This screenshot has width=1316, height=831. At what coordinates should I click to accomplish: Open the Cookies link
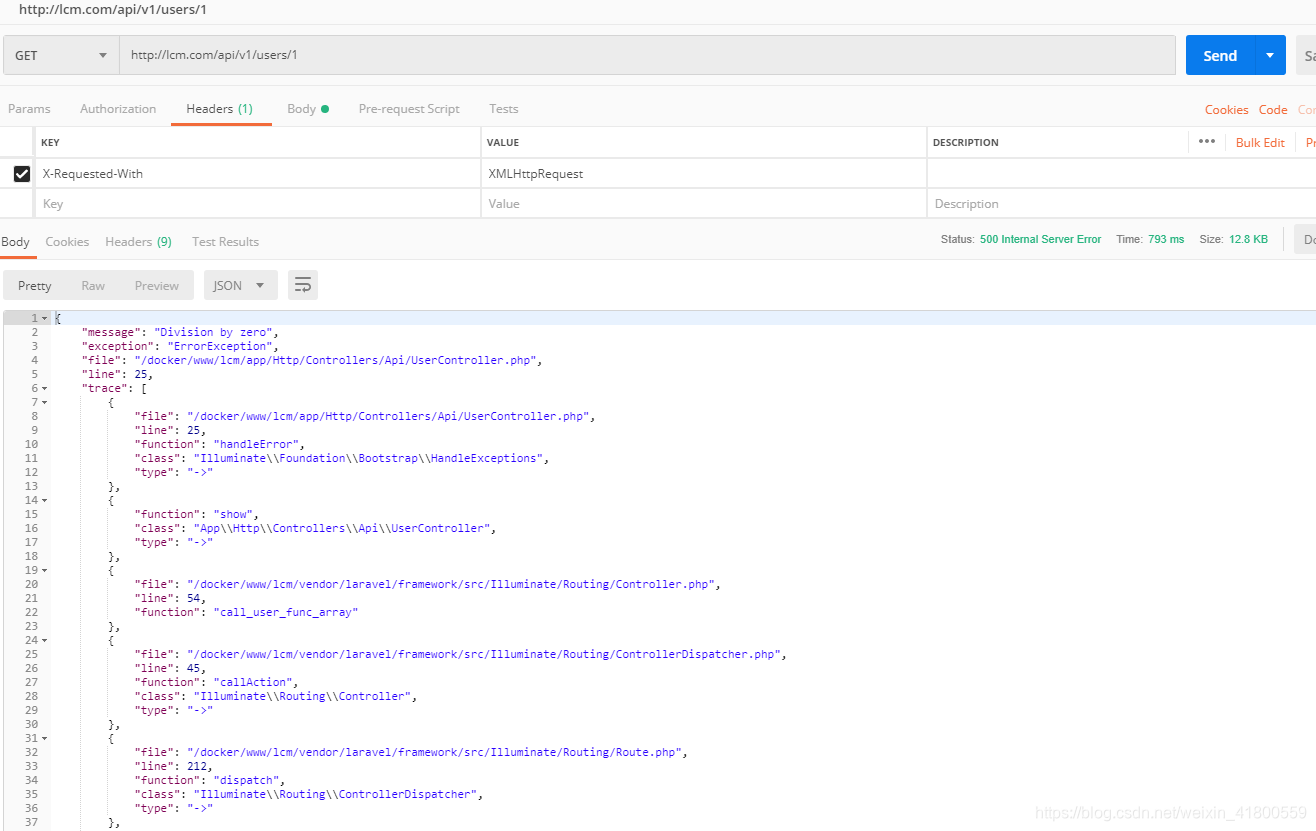click(x=1226, y=110)
